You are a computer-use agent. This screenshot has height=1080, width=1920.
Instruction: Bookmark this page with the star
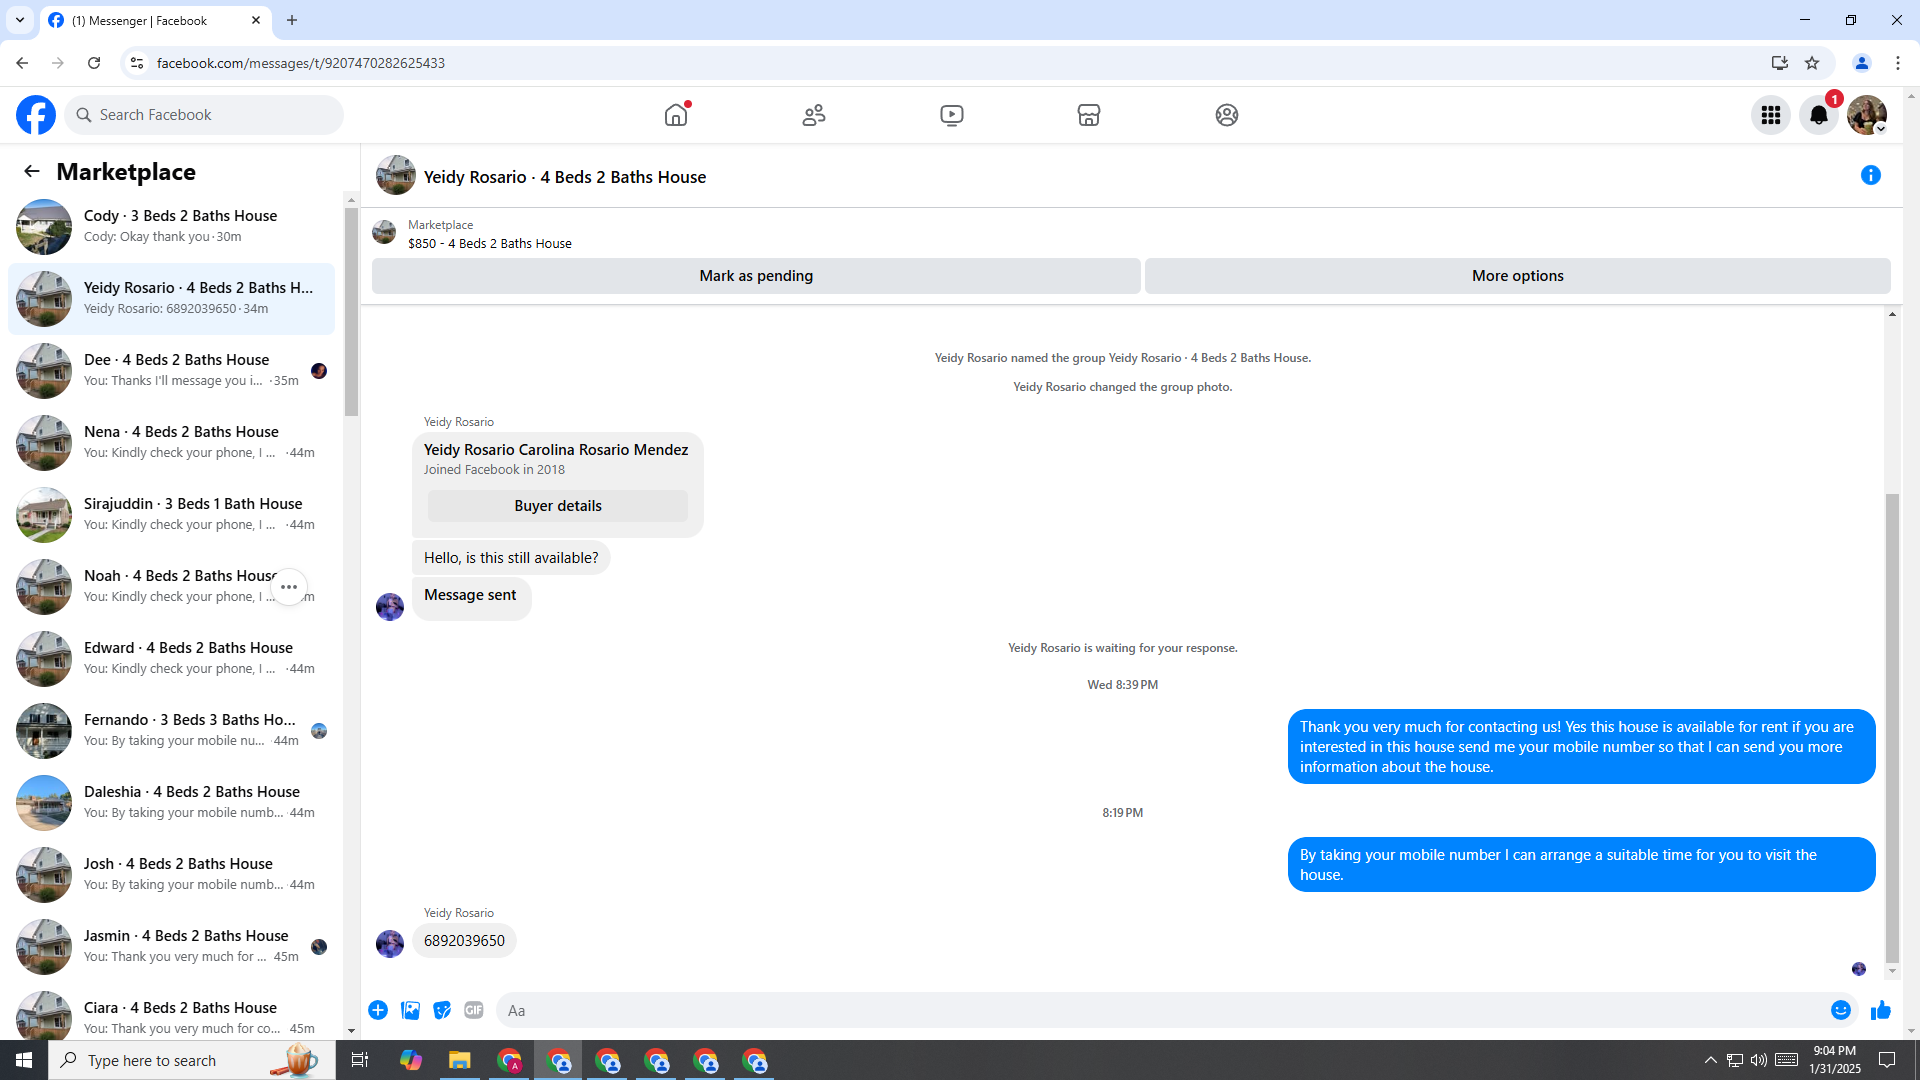pos(1812,63)
